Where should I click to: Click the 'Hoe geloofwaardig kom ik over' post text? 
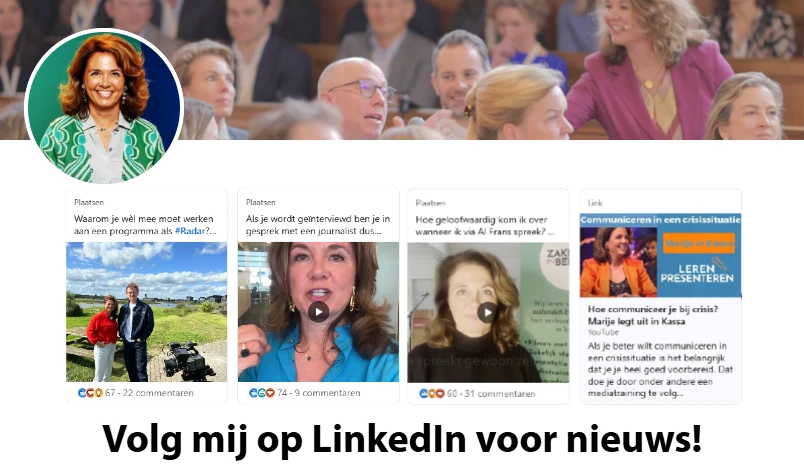click(x=485, y=226)
